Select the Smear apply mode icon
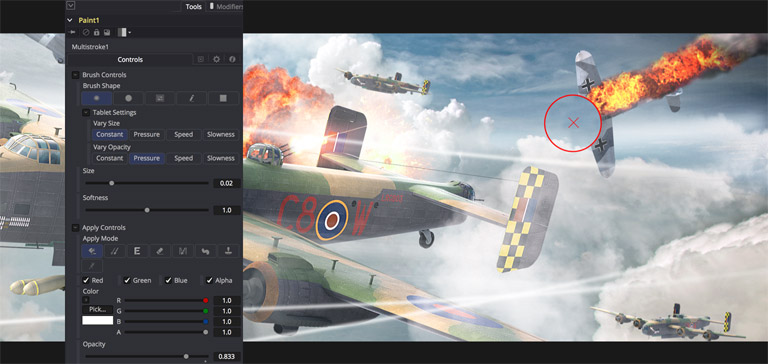768x364 pixels. (206, 251)
